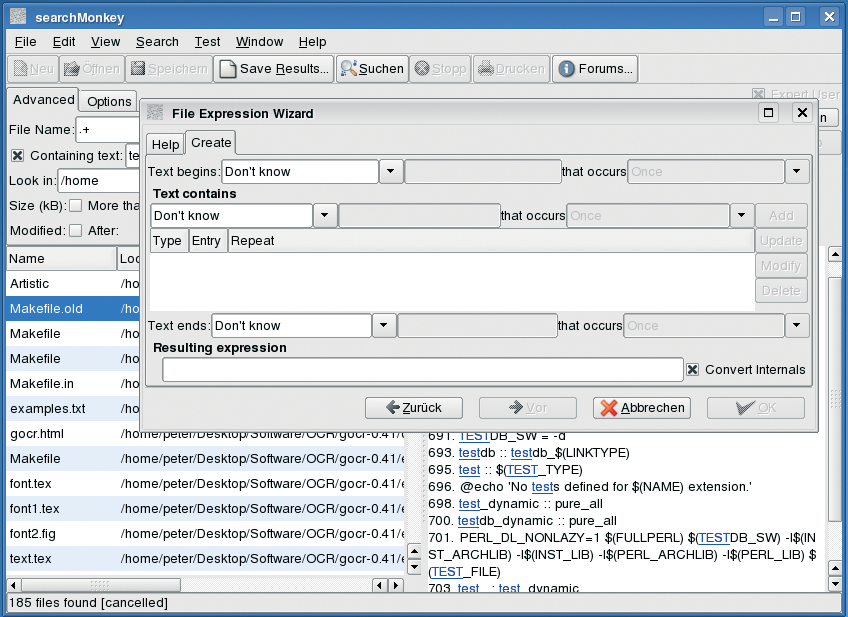Viewport: 848px width, 617px height.
Task: Open the Text begins type dropdown
Action: (x=390, y=171)
